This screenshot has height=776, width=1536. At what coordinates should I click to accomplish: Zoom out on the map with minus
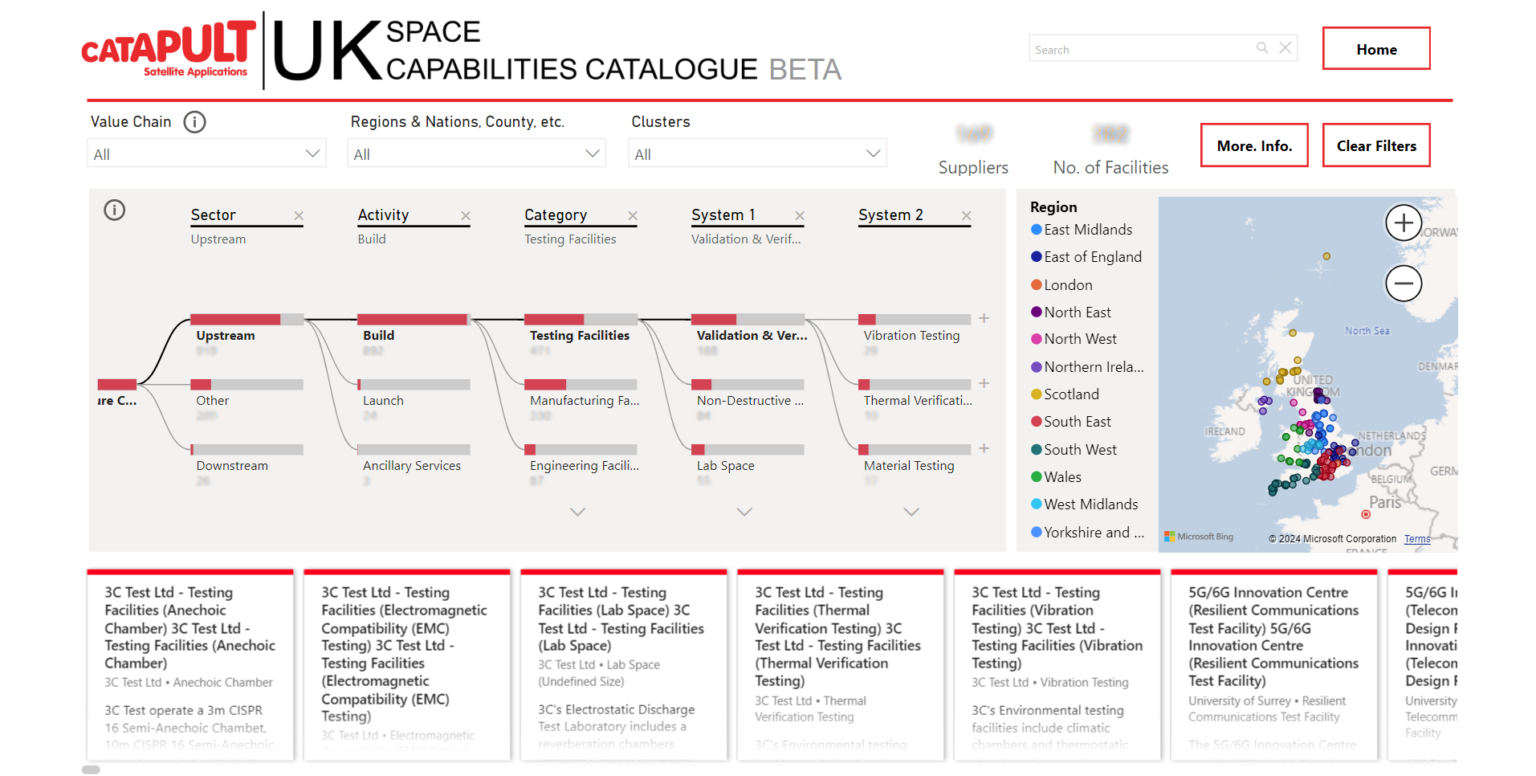click(1403, 284)
